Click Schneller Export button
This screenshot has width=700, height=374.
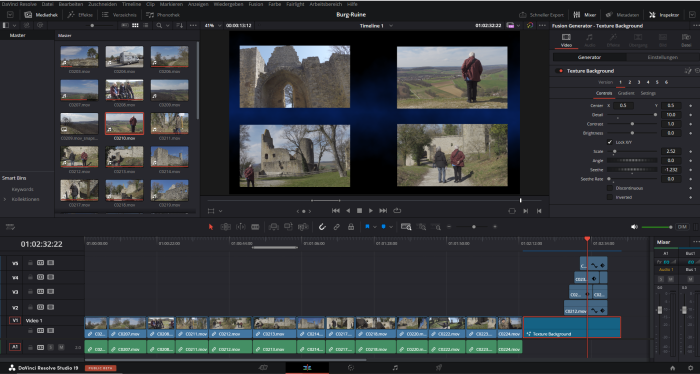click(542, 15)
